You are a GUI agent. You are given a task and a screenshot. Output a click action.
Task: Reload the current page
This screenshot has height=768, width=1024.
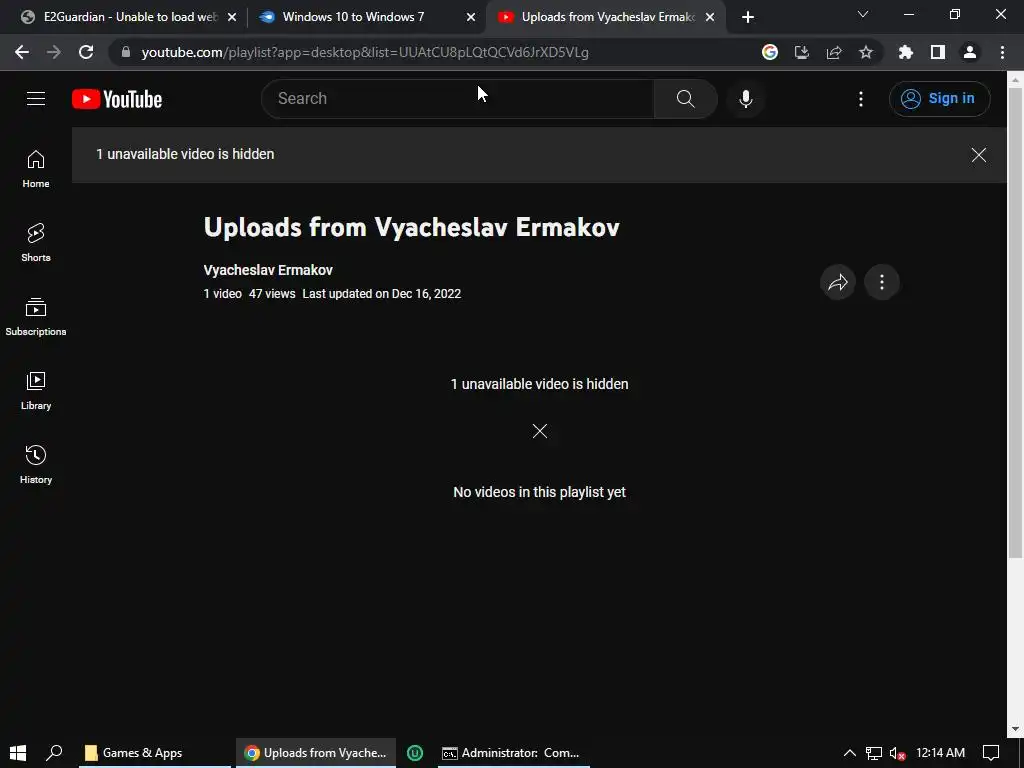pos(86,52)
